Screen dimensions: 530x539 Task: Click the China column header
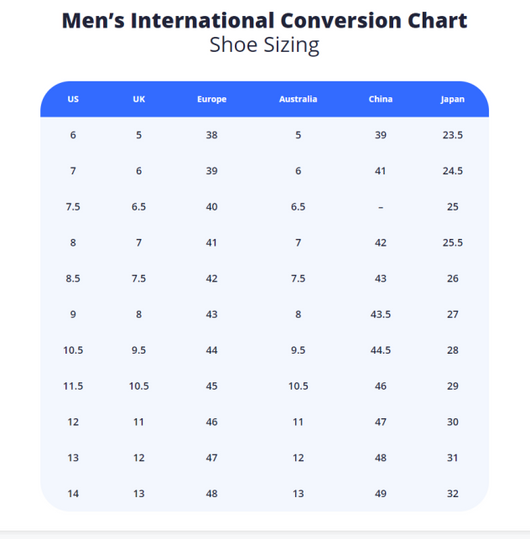coord(380,99)
